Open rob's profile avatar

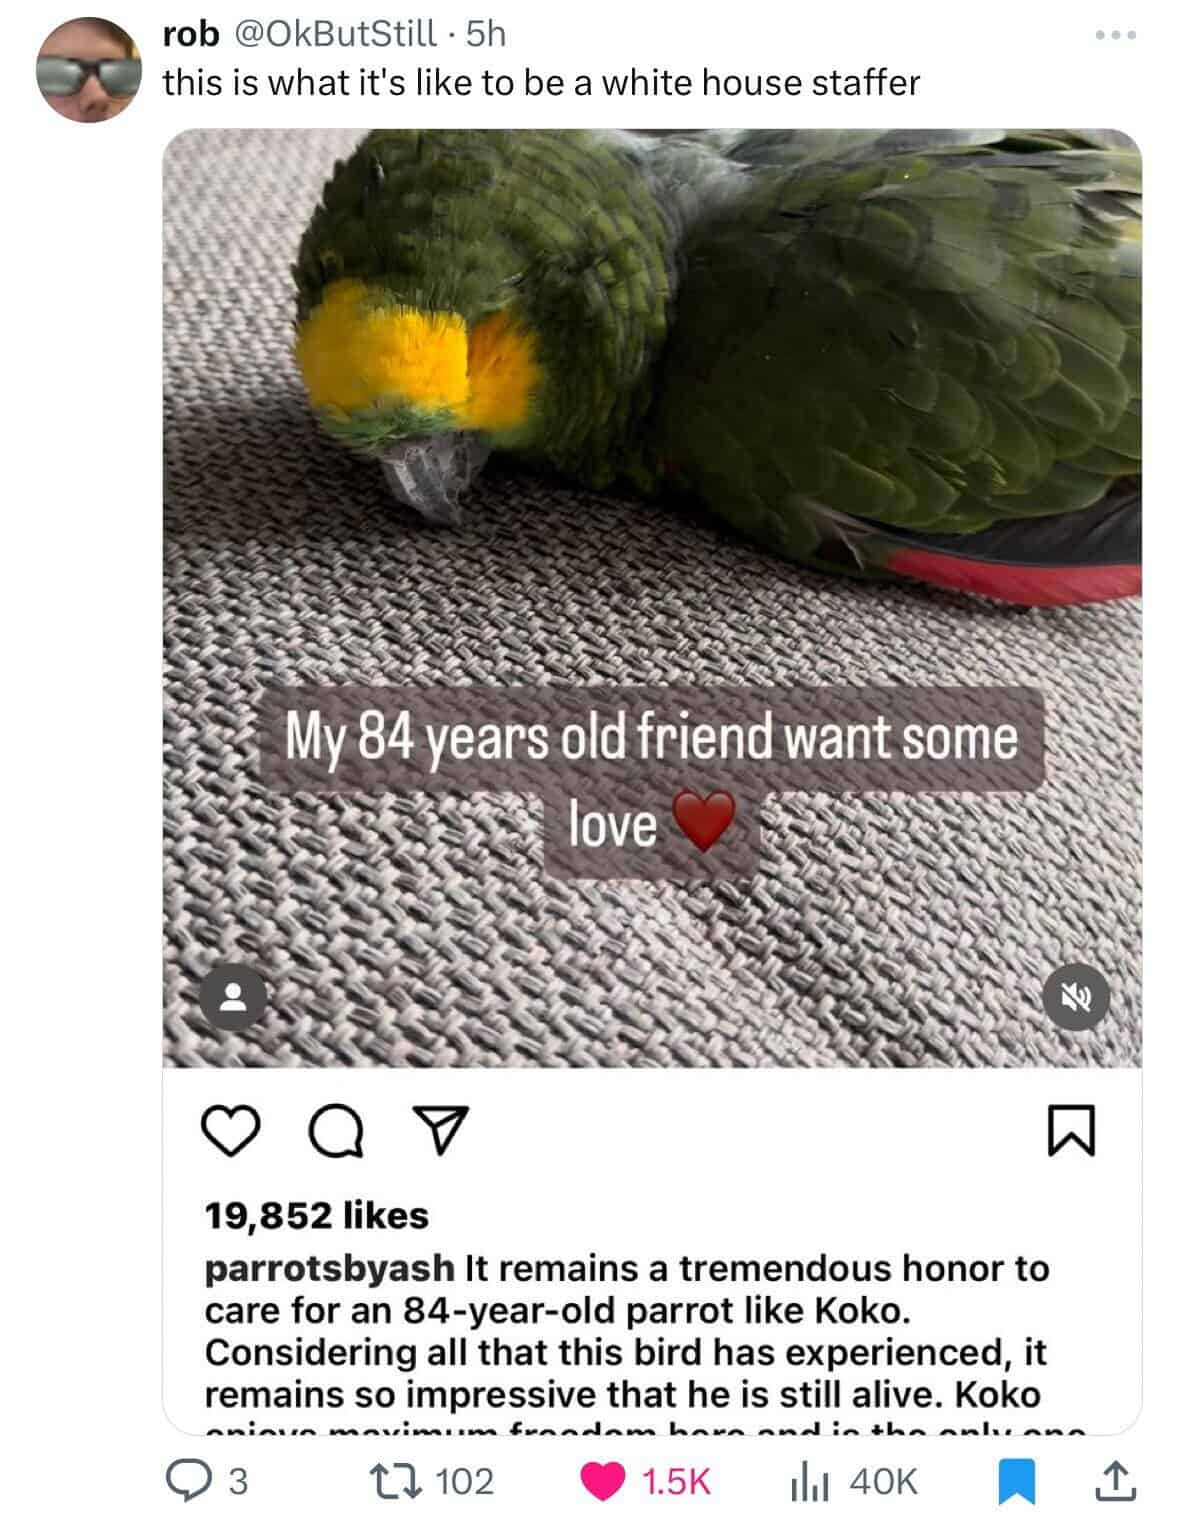[x=88, y=70]
